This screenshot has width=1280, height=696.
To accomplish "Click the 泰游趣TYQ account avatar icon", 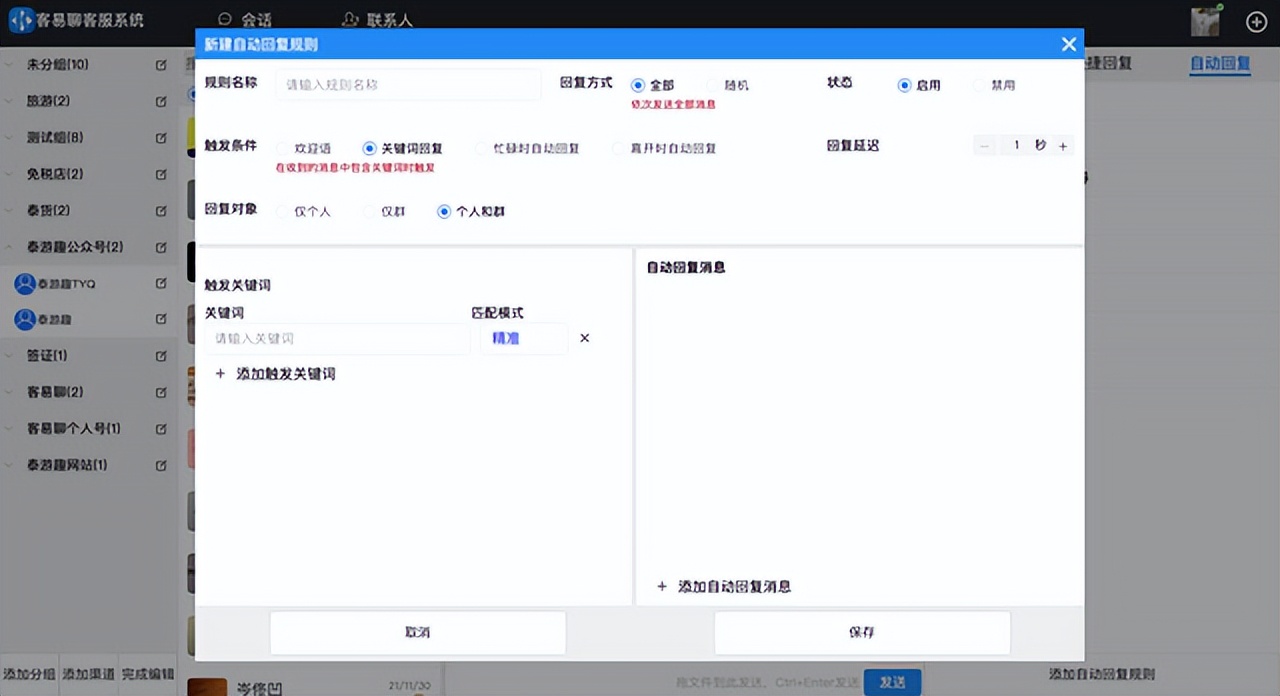I will 25,284.
